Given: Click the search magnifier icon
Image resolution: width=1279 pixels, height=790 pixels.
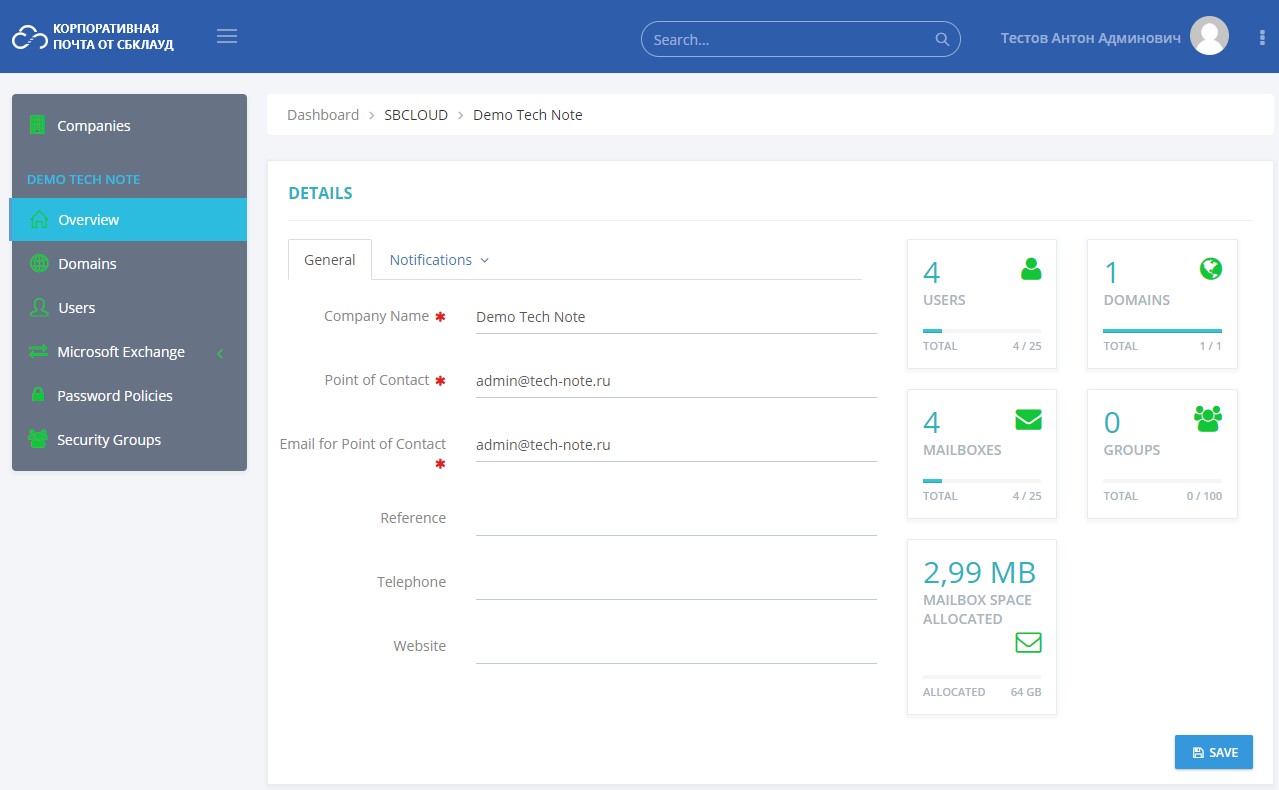Looking at the screenshot, I should pos(942,39).
